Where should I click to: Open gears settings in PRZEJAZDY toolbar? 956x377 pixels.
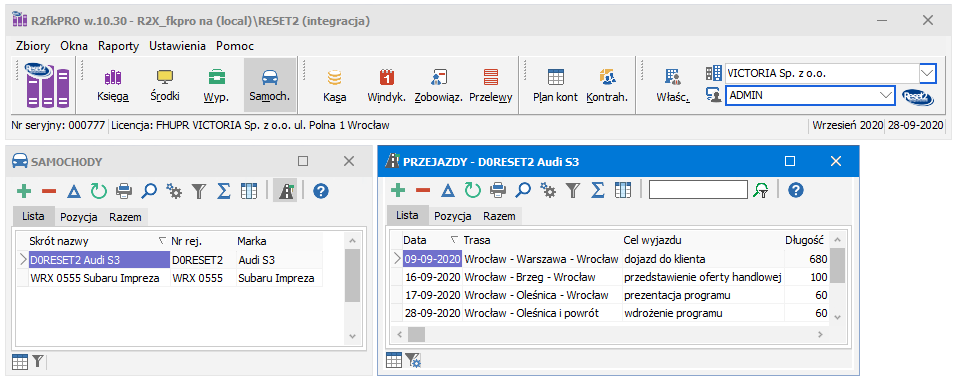click(x=548, y=191)
